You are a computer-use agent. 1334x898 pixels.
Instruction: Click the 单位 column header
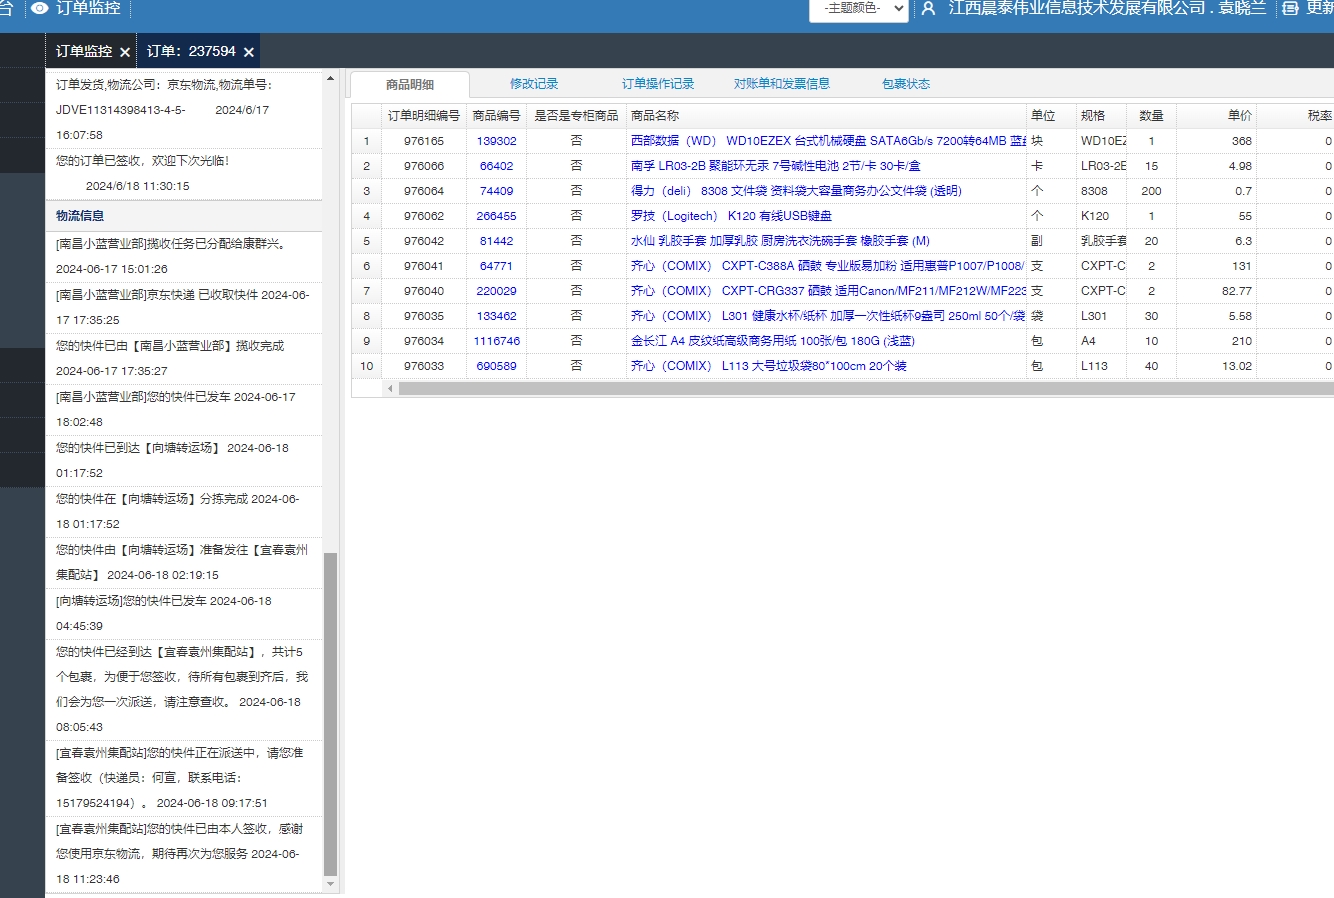(1051, 116)
